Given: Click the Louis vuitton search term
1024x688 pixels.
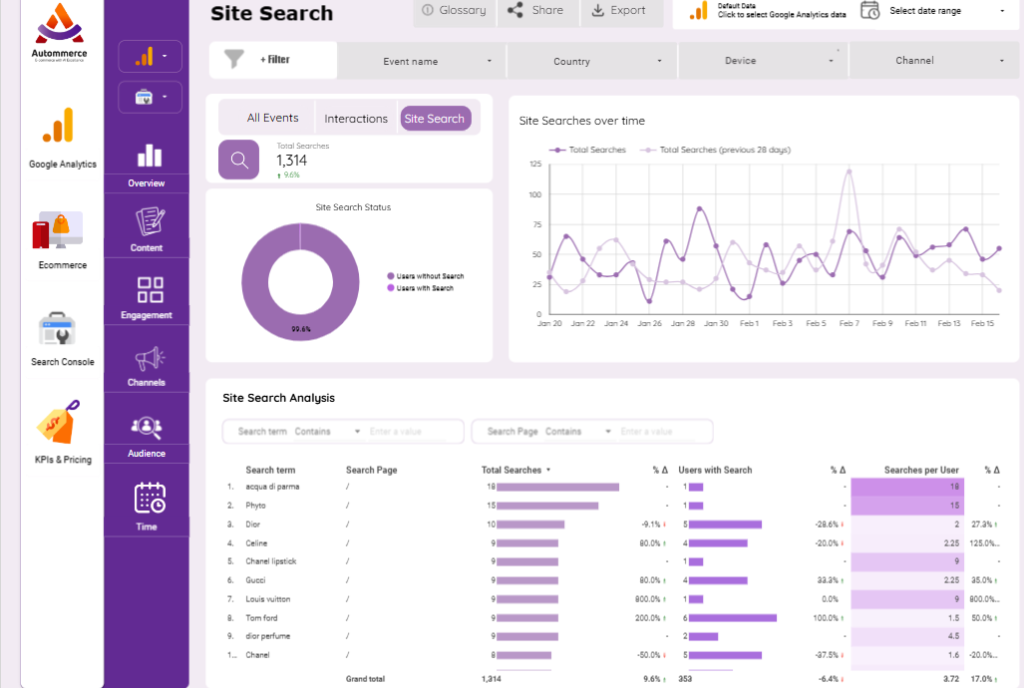Looking at the screenshot, I should coord(268,599).
